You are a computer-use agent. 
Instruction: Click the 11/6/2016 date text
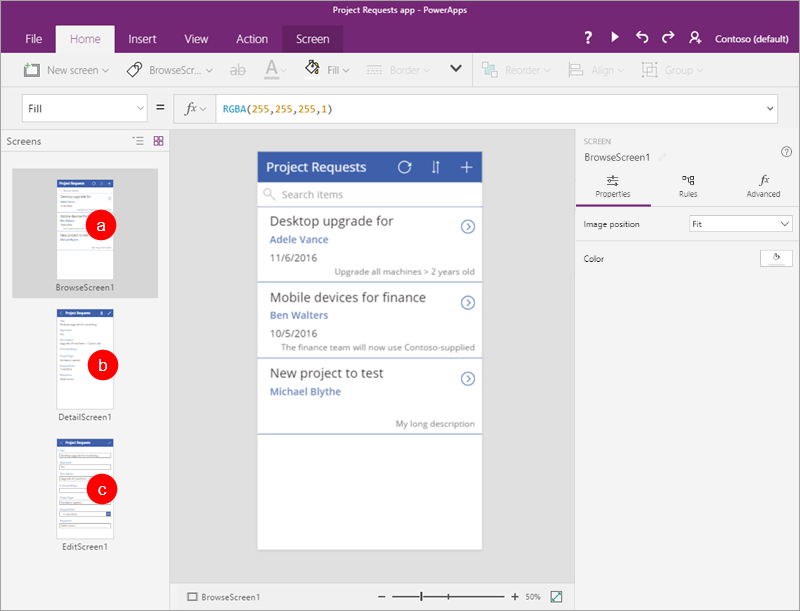point(293,258)
